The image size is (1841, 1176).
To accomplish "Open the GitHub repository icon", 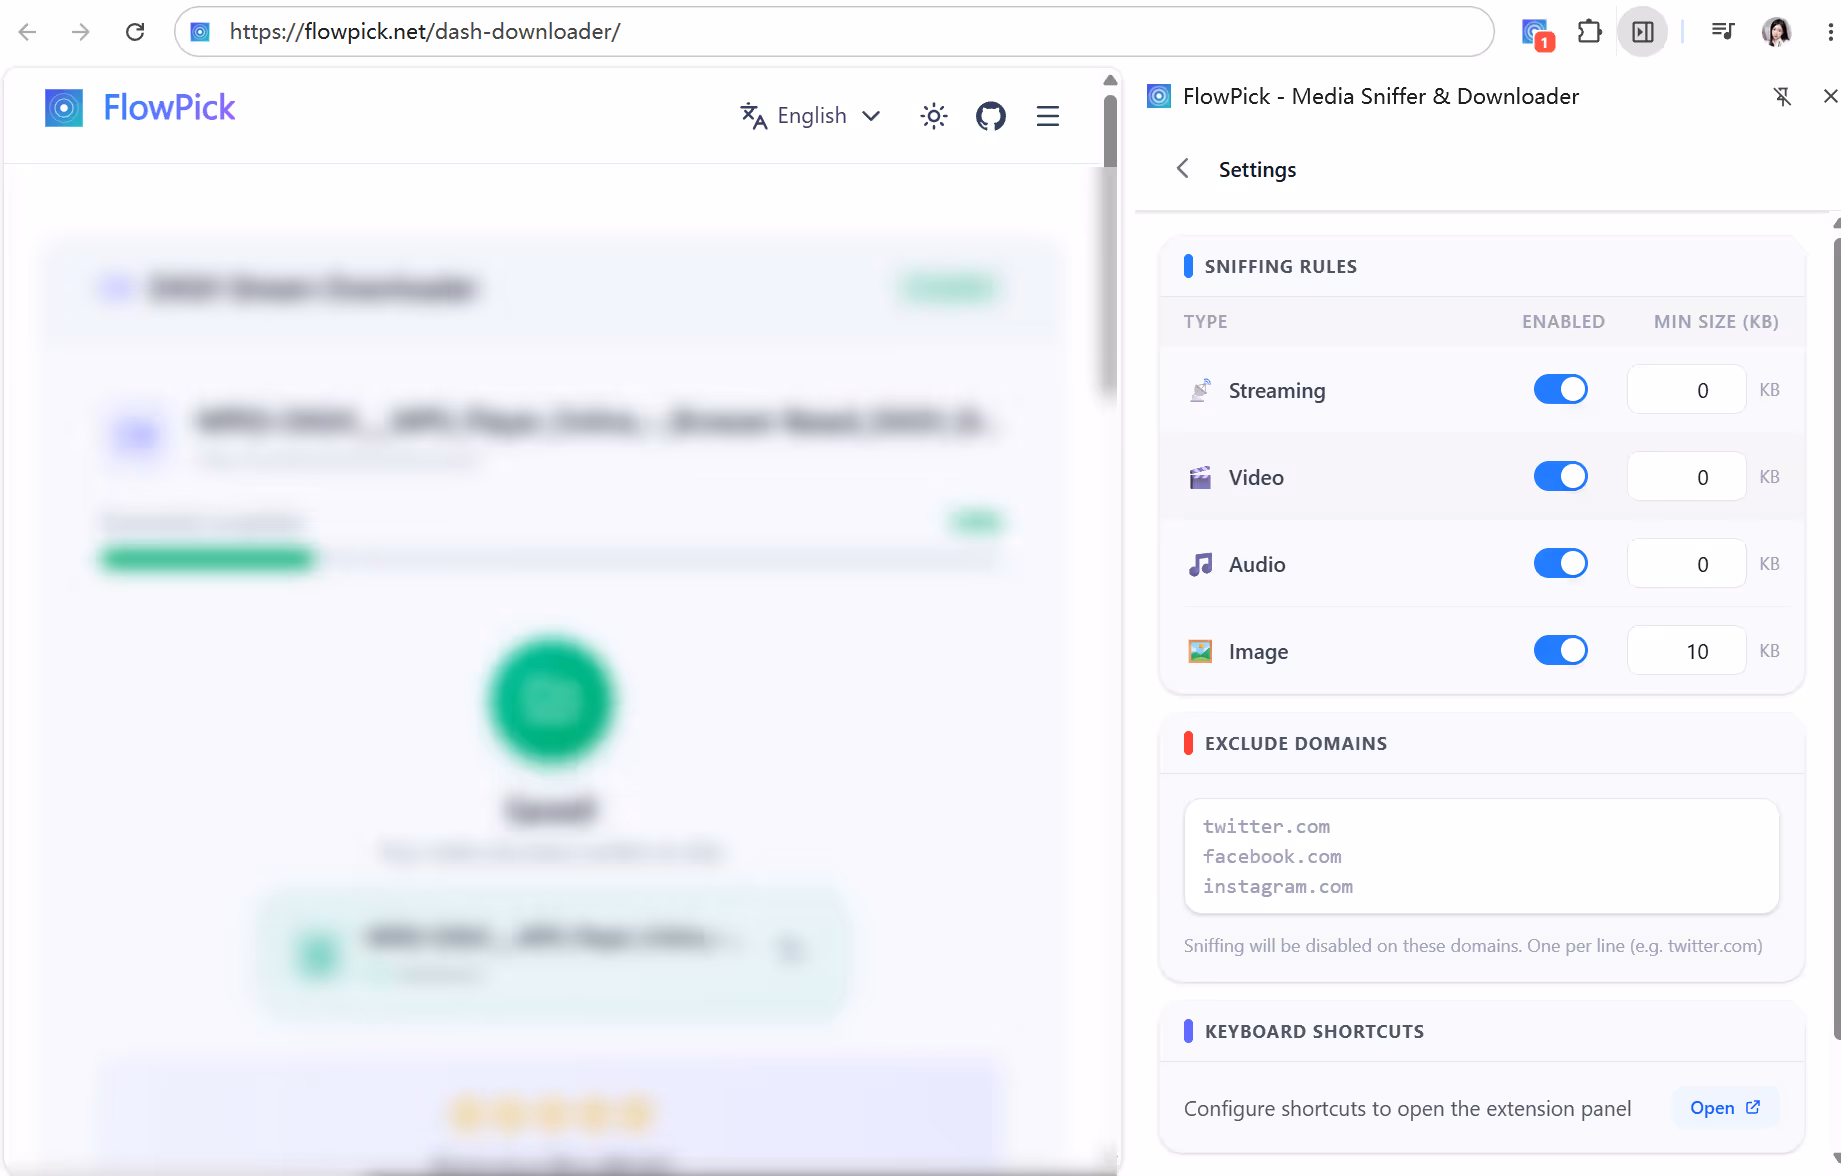I will 990,116.
